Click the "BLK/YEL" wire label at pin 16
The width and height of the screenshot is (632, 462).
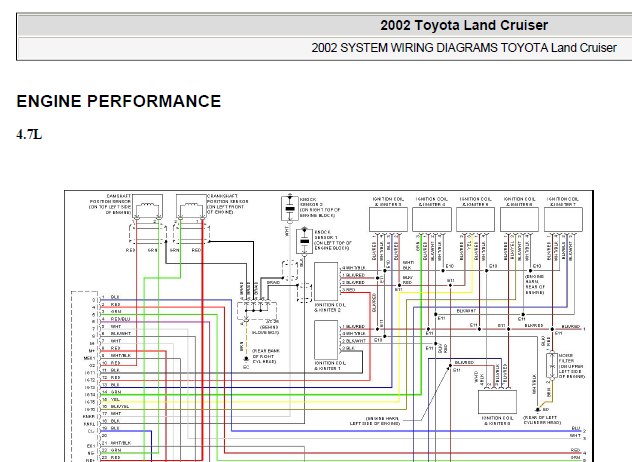pos(120,406)
